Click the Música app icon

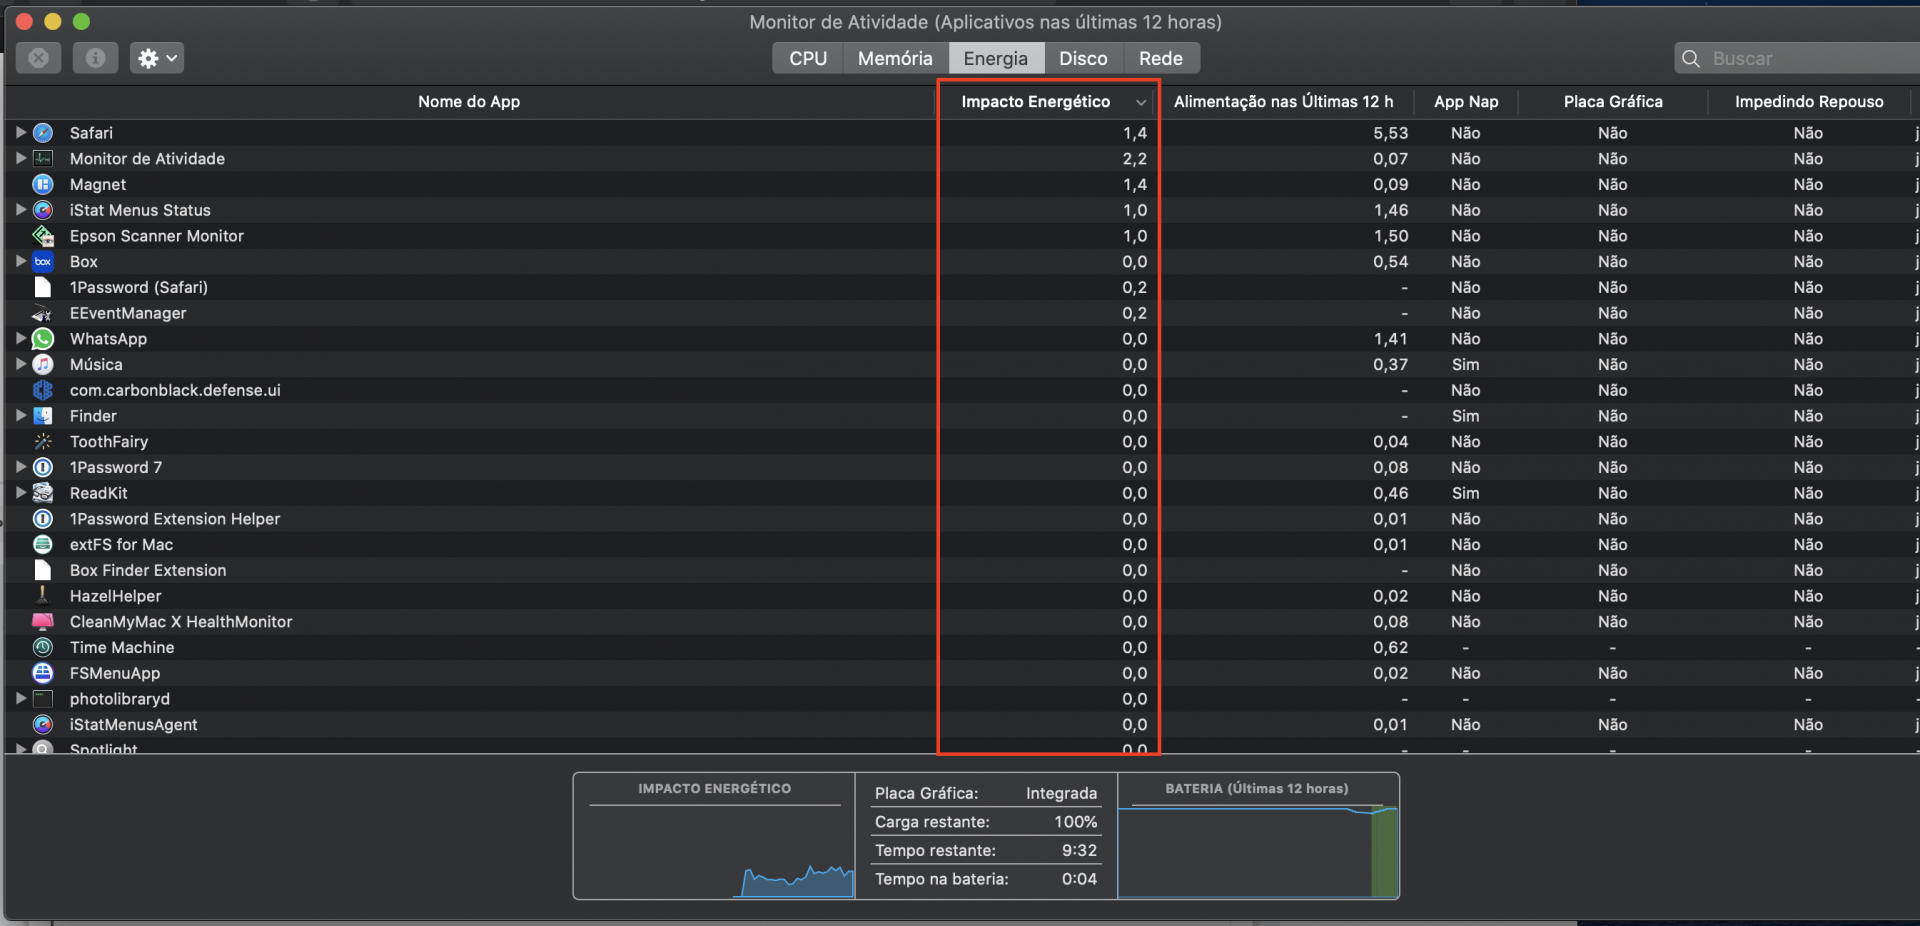pos(43,365)
